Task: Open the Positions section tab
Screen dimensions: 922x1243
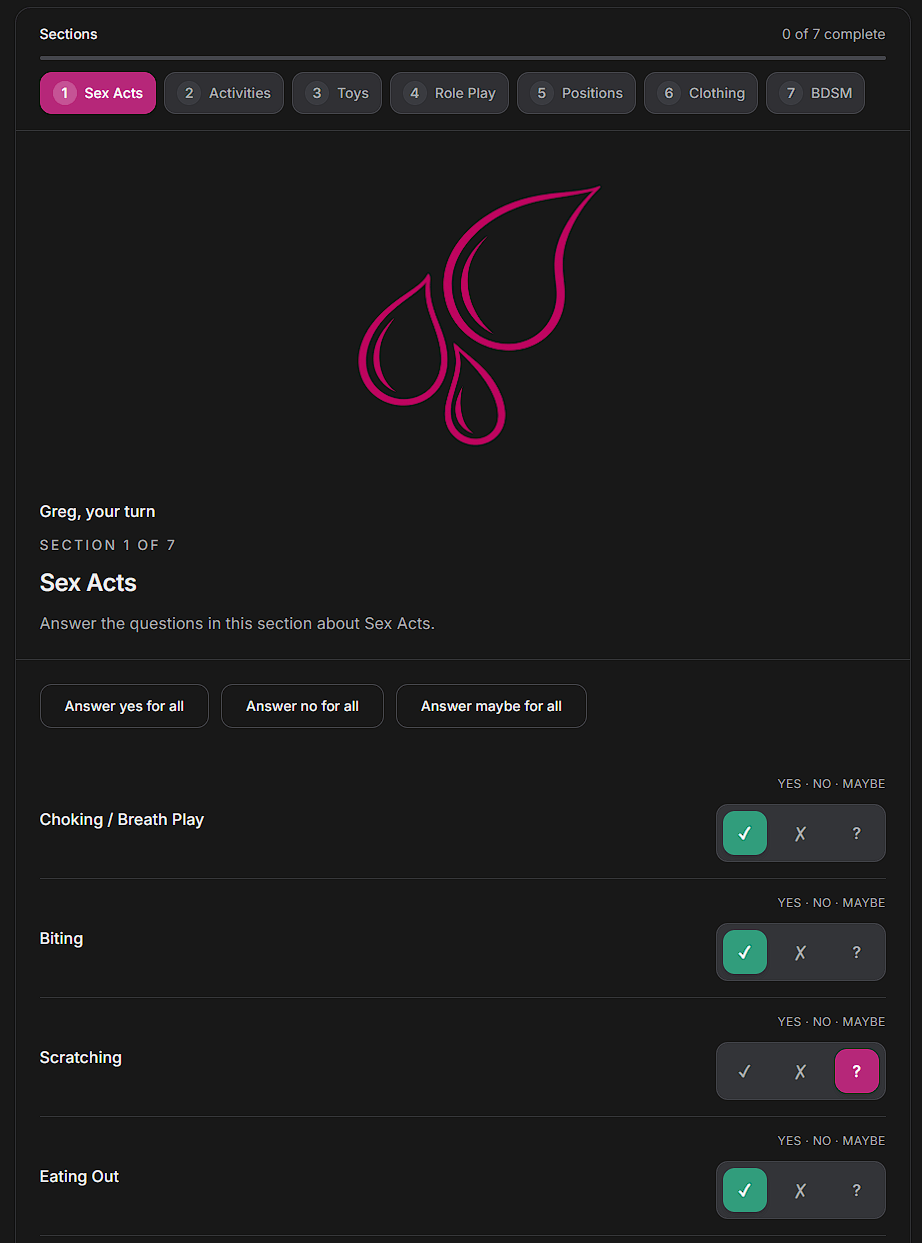Action: (x=576, y=93)
